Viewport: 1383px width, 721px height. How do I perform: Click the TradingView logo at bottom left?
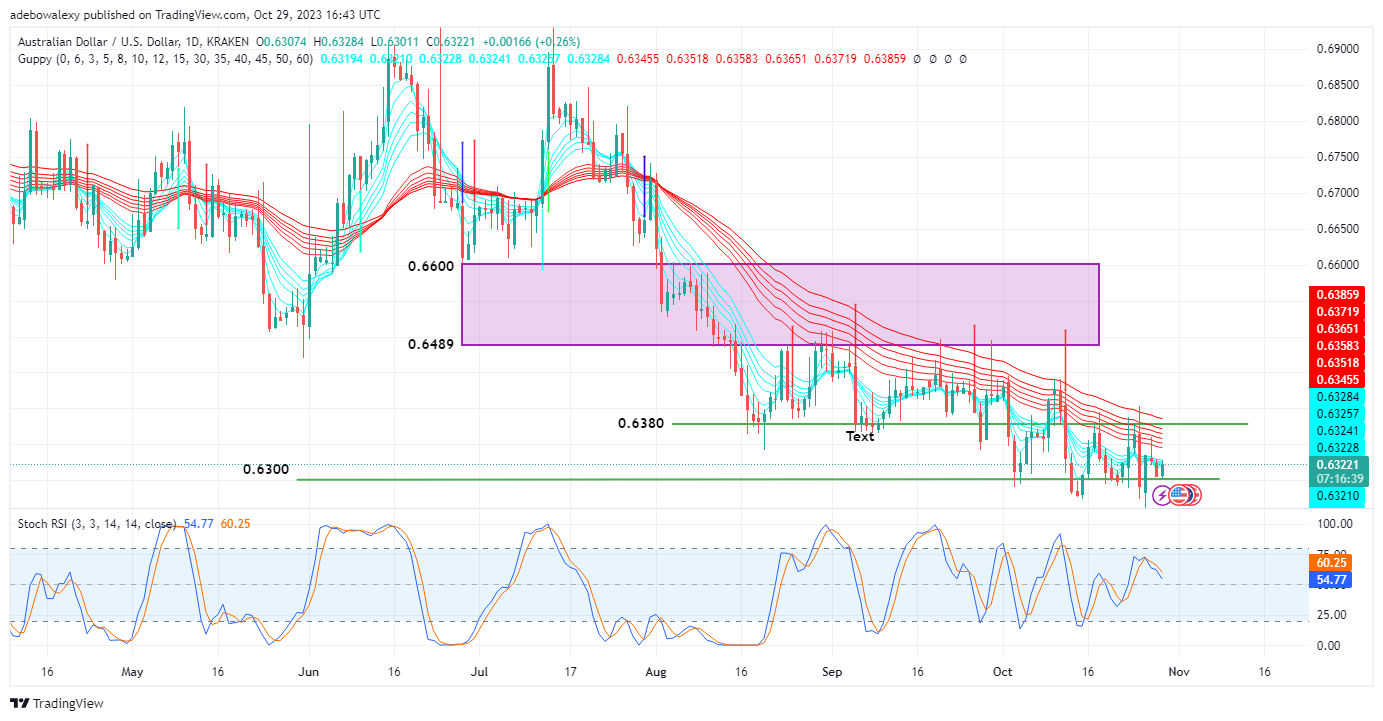(57, 703)
